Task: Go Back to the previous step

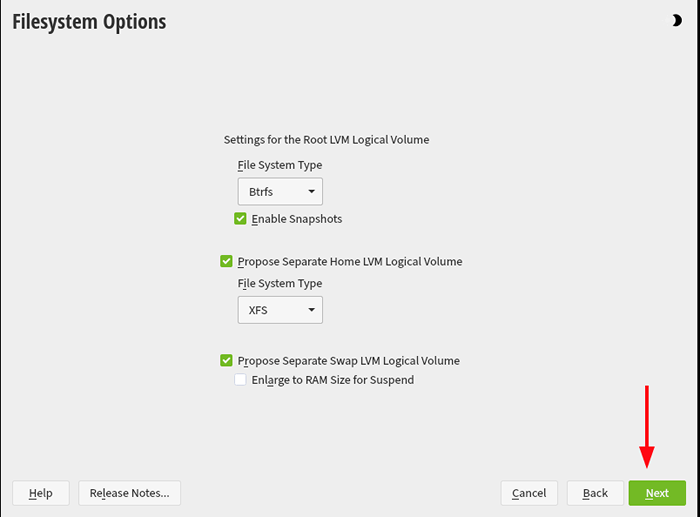Action: [595, 493]
